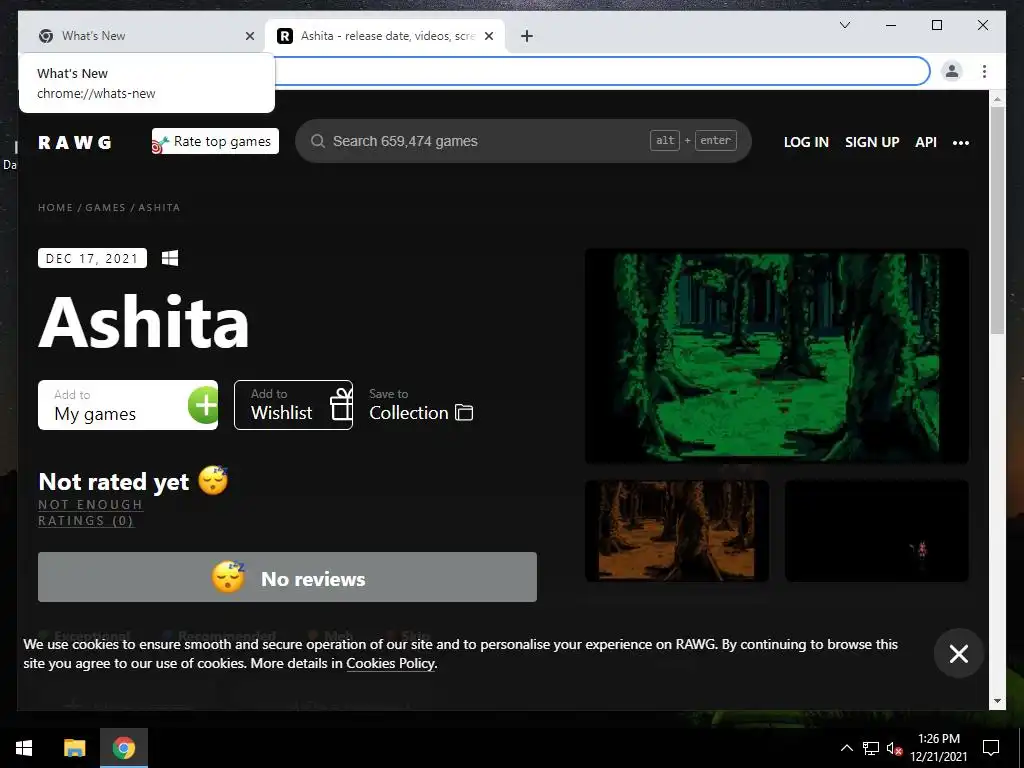Click the Chrome profile avatar icon
Screen dimensions: 1024x768
tap(952, 71)
